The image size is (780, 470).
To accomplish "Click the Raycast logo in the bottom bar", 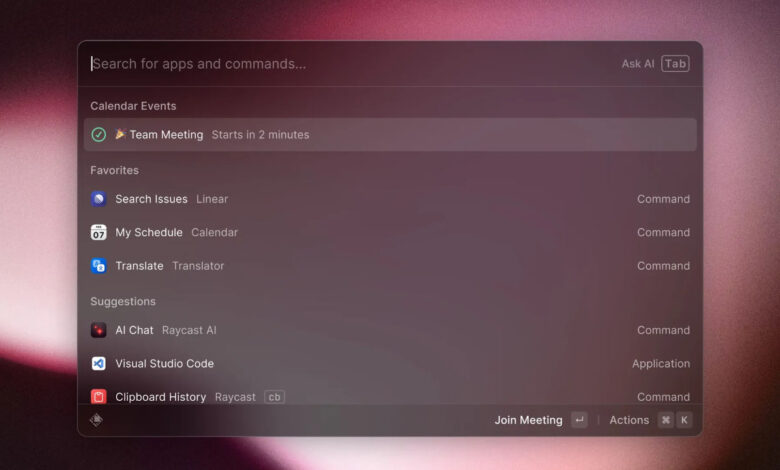I will pos(97,420).
